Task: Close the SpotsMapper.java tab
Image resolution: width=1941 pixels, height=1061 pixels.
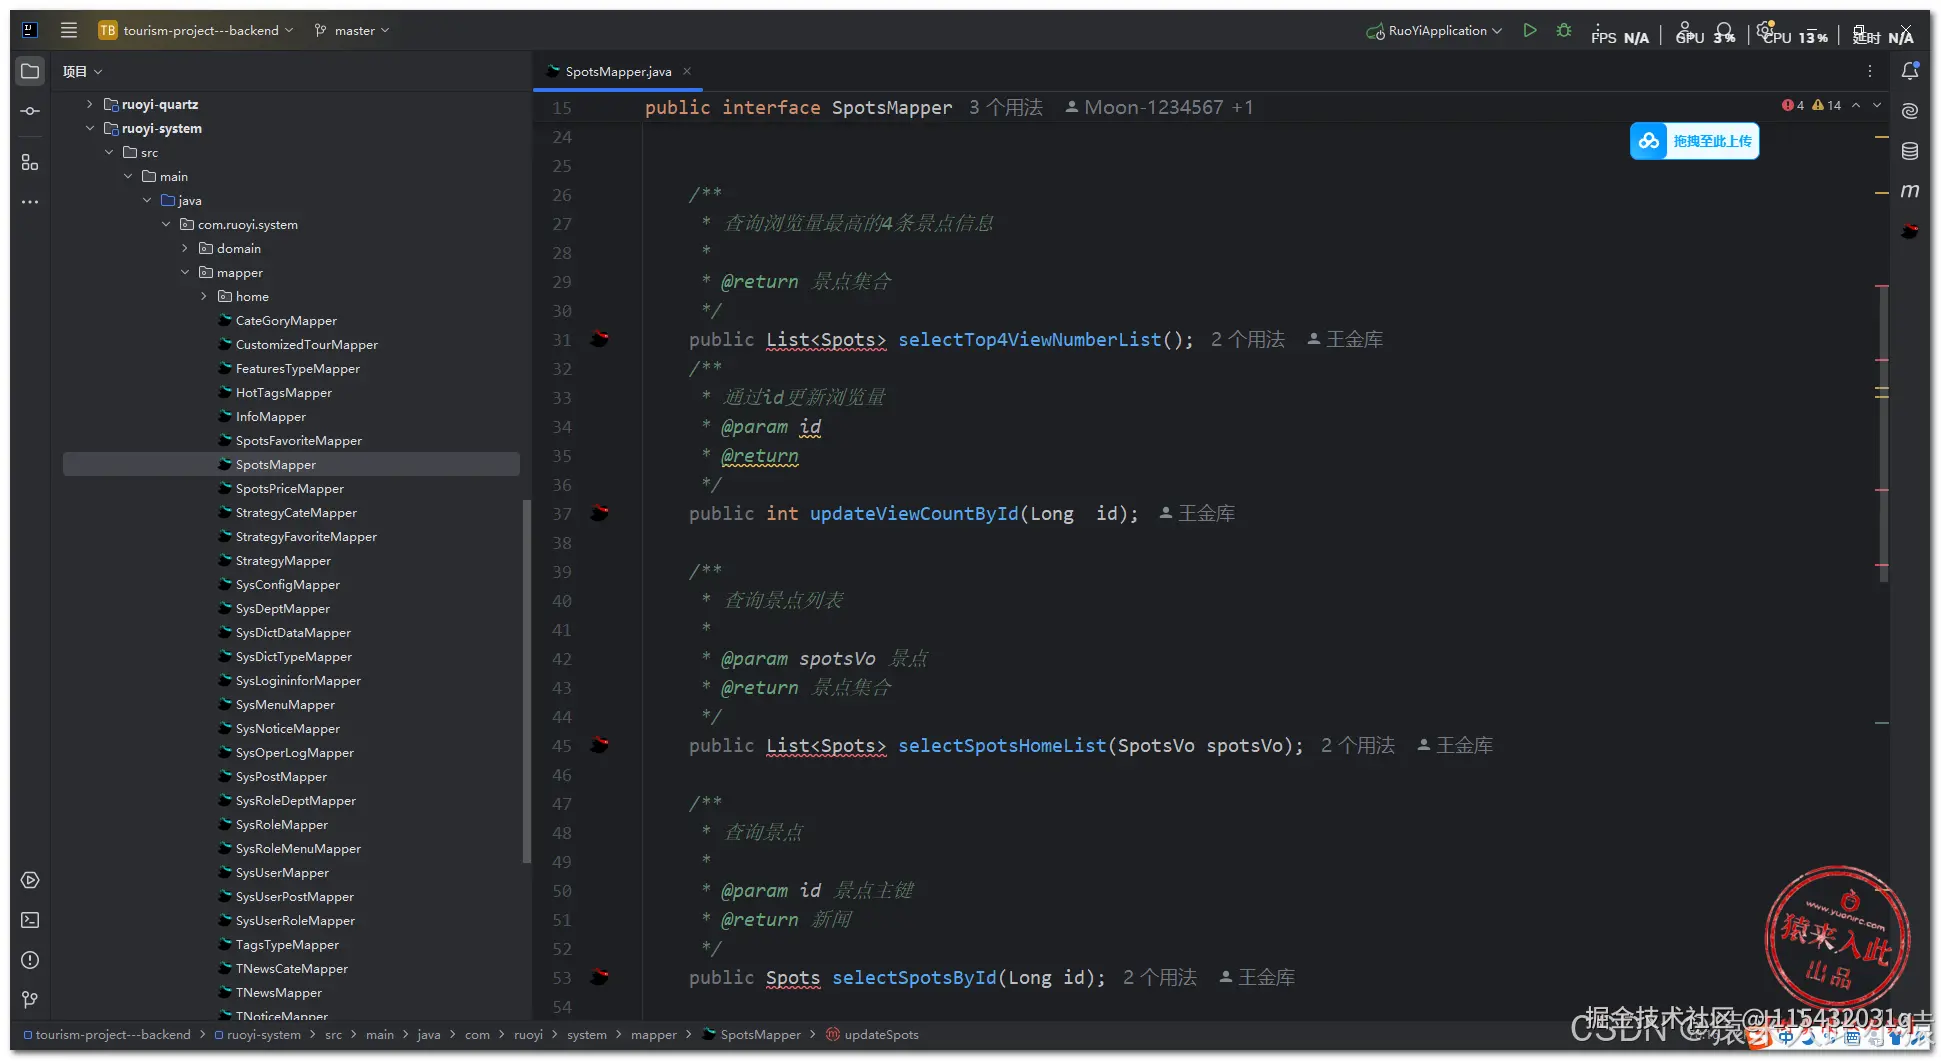Action: click(x=687, y=71)
